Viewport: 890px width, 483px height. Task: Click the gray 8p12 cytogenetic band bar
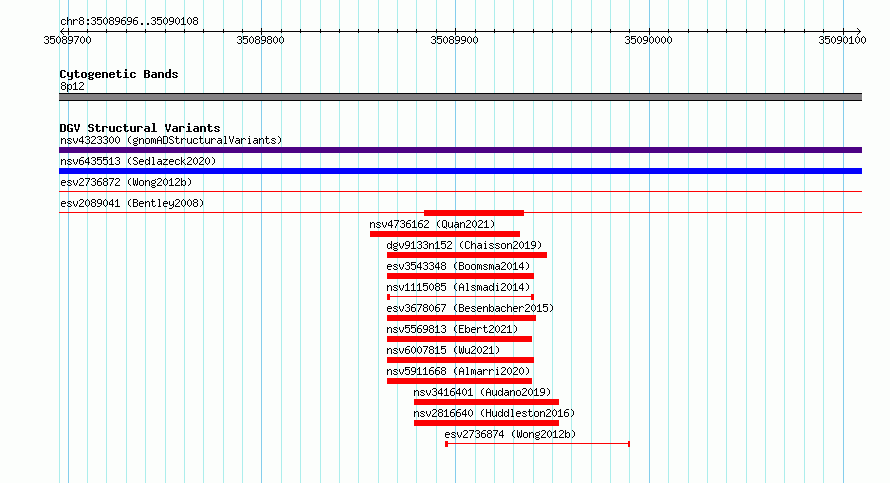coord(460,97)
